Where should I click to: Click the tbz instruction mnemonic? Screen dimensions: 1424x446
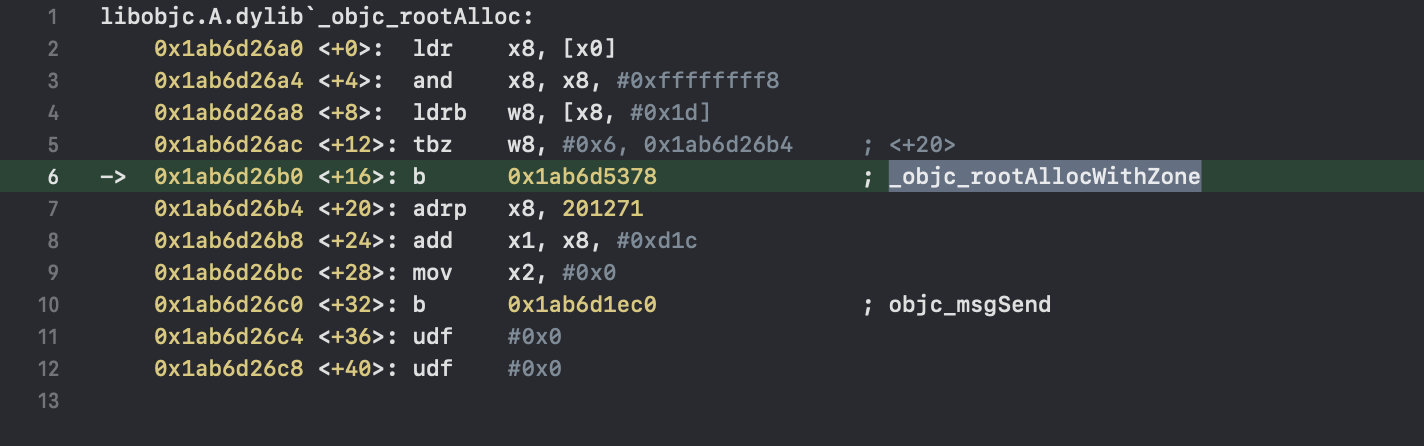(x=433, y=145)
